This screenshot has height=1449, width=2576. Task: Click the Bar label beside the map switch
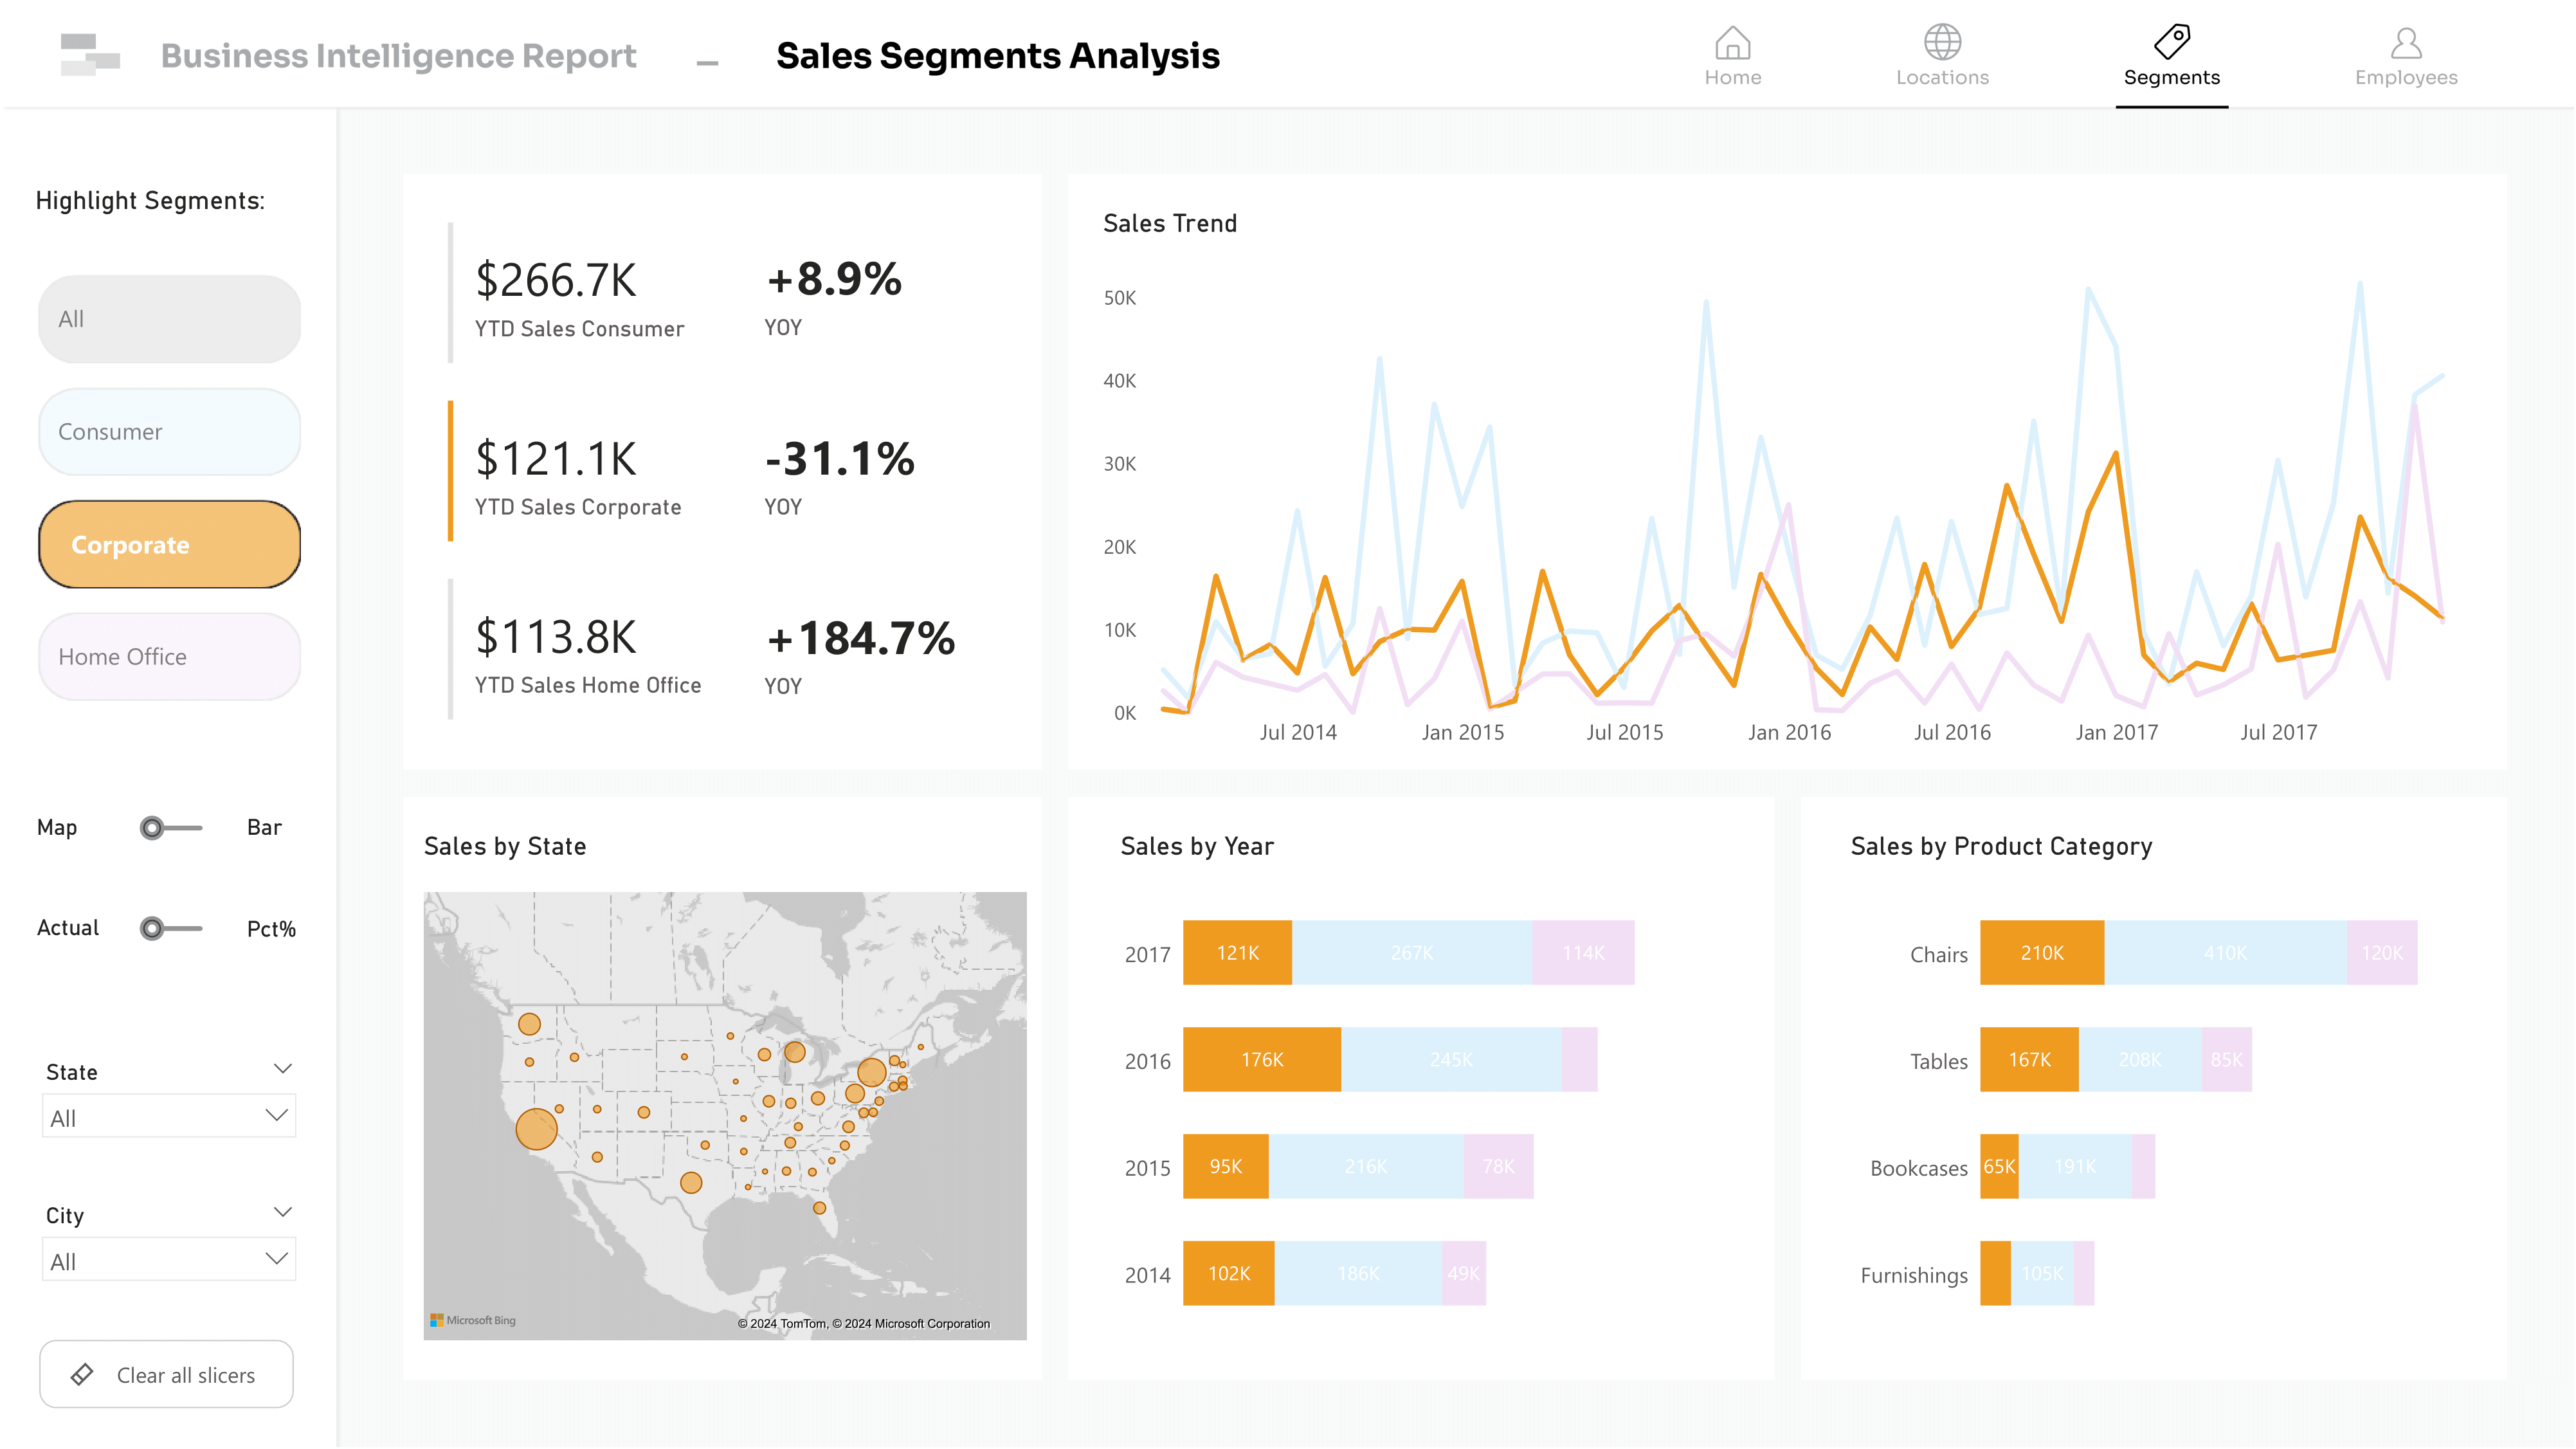click(264, 828)
